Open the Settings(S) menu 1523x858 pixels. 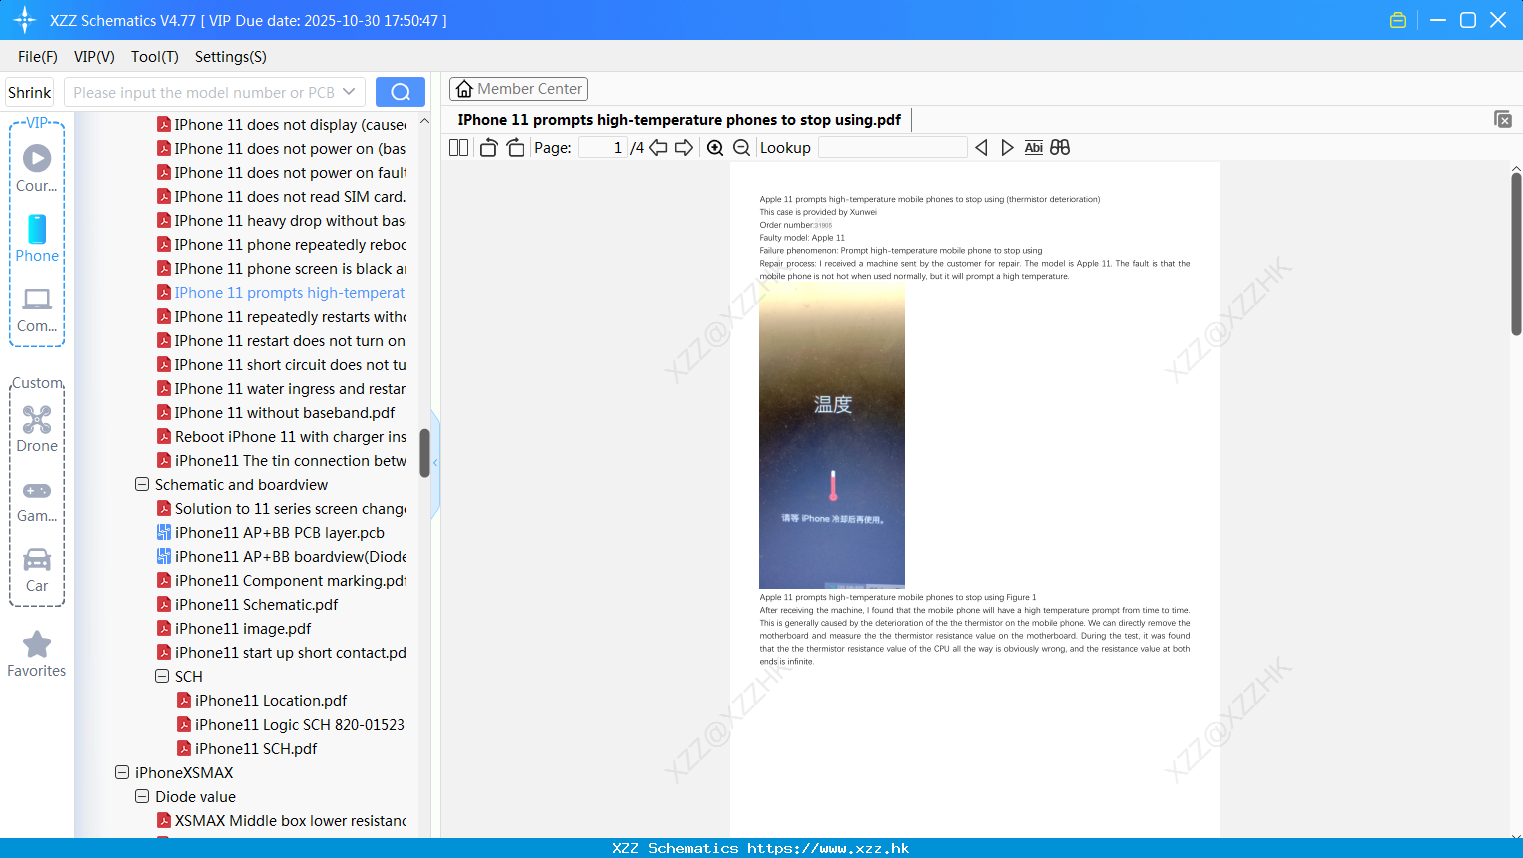point(230,57)
